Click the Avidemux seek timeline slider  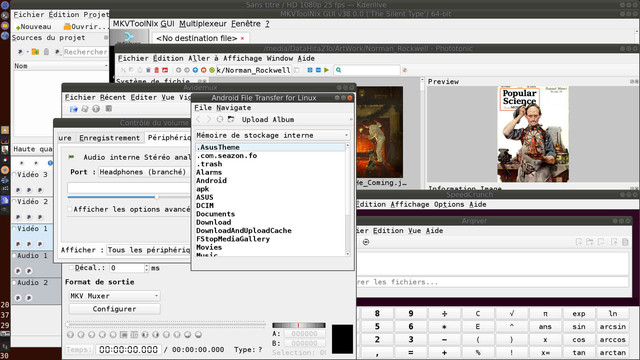pyautogui.click(x=166, y=324)
